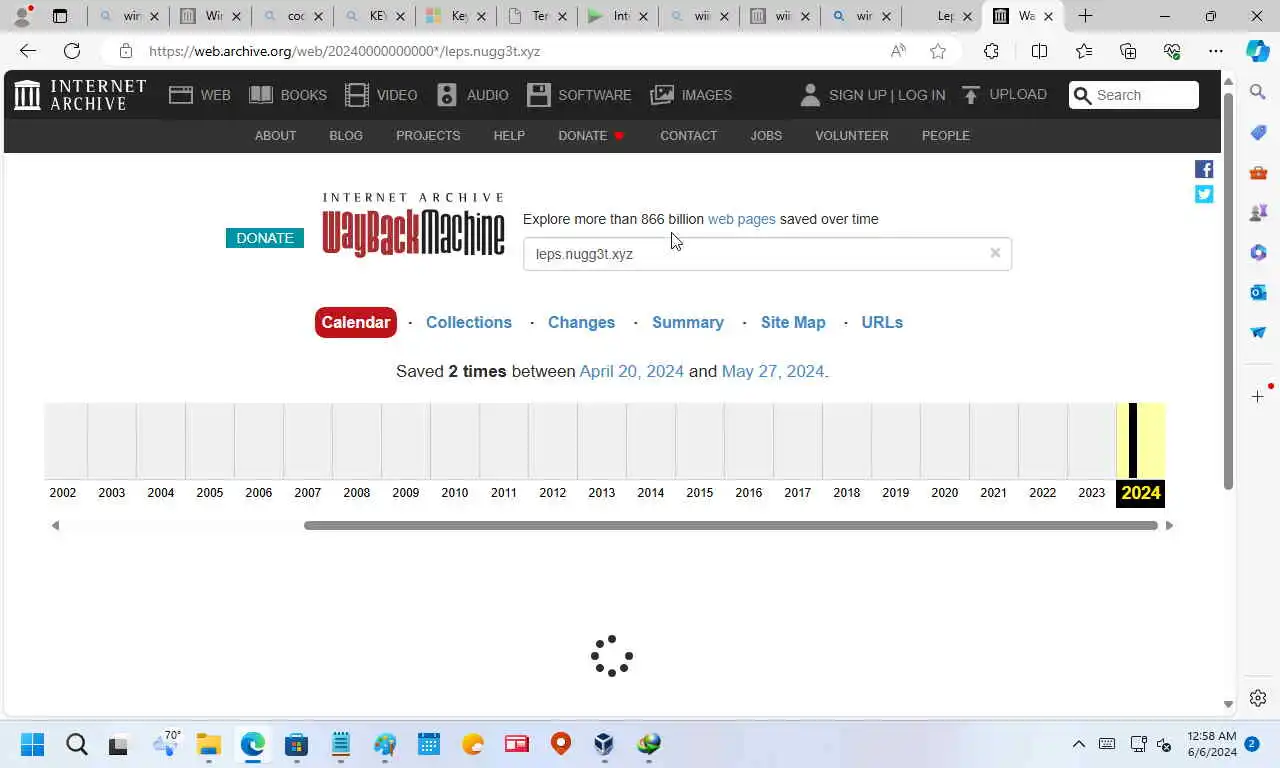Add a new app to sidebar
Image resolution: width=1280 pixels, height=768 pixels.
pos(1258,397)
